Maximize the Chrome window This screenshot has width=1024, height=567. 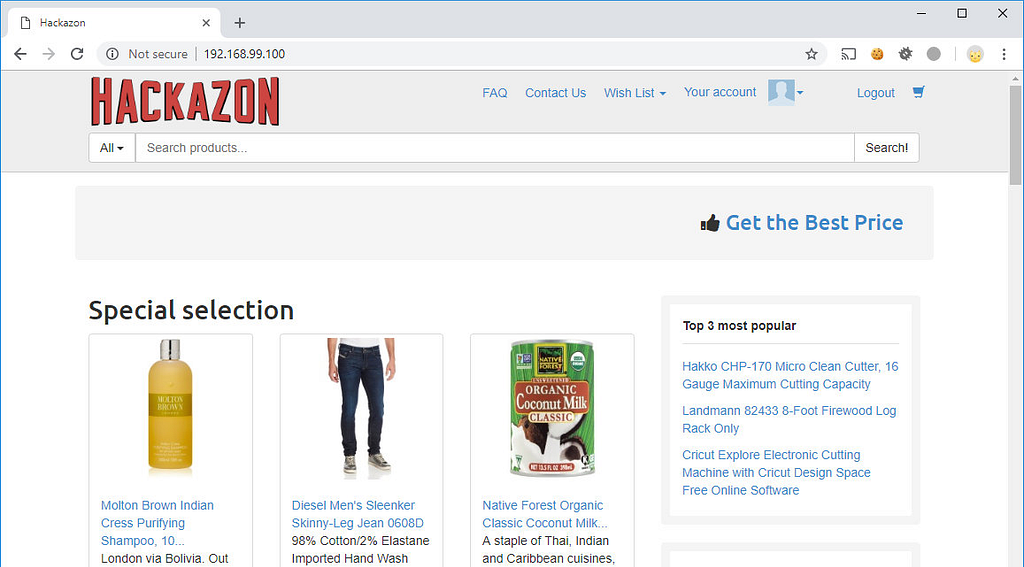962,13
